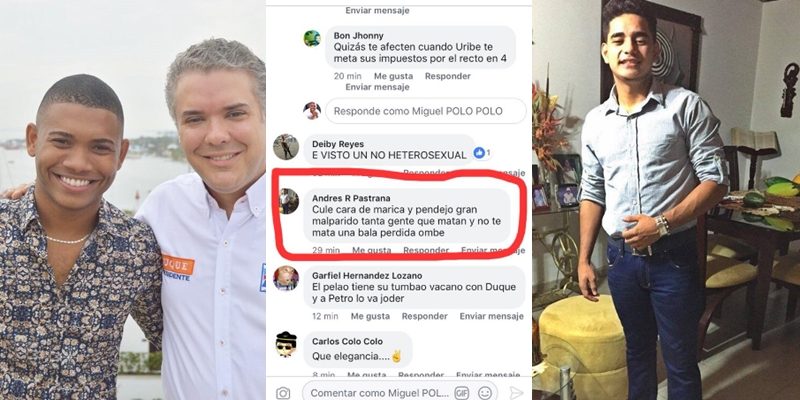Open Deiby Reyes profile picture

pyautogui.click(x=286, y=147)
